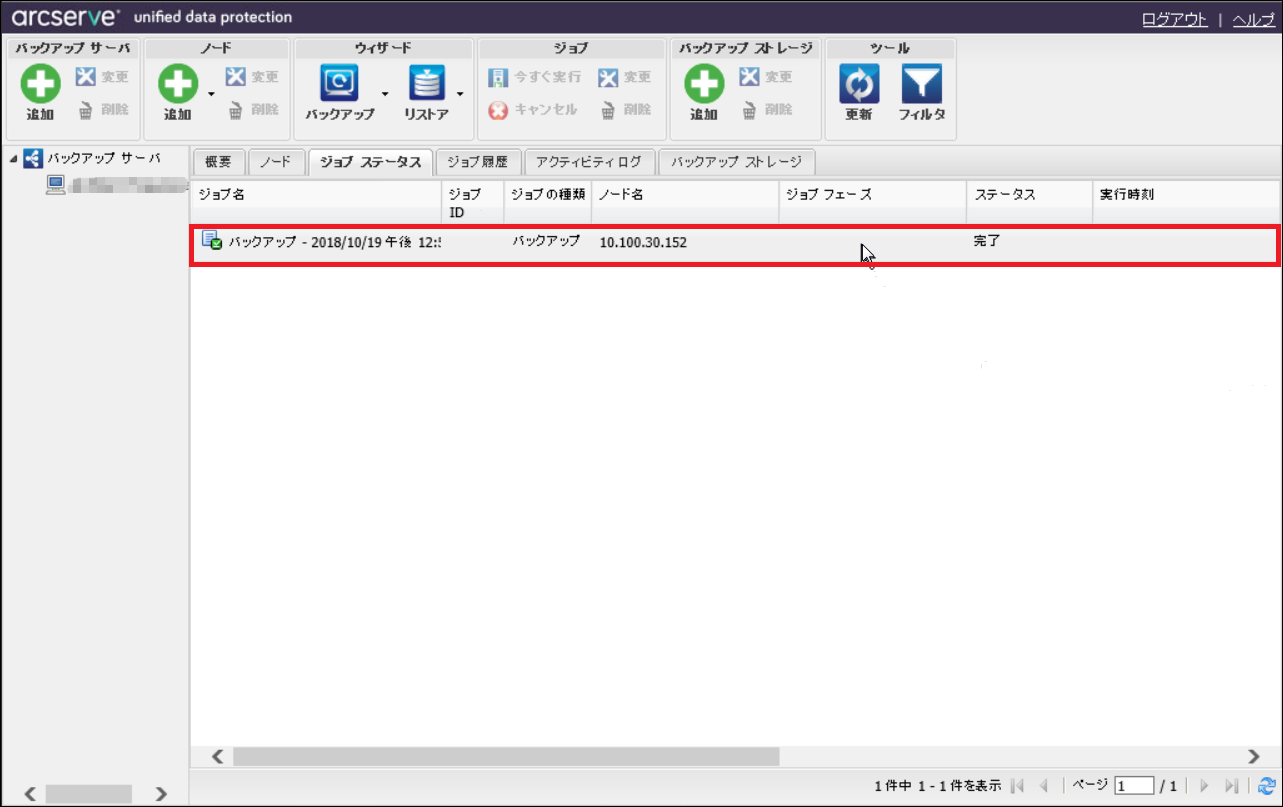Image resolution: width=1283 pixels, height=807 pixels.
Task: Click the backup server Delete (削除) trash icon
Action: [x=86, y=110]
